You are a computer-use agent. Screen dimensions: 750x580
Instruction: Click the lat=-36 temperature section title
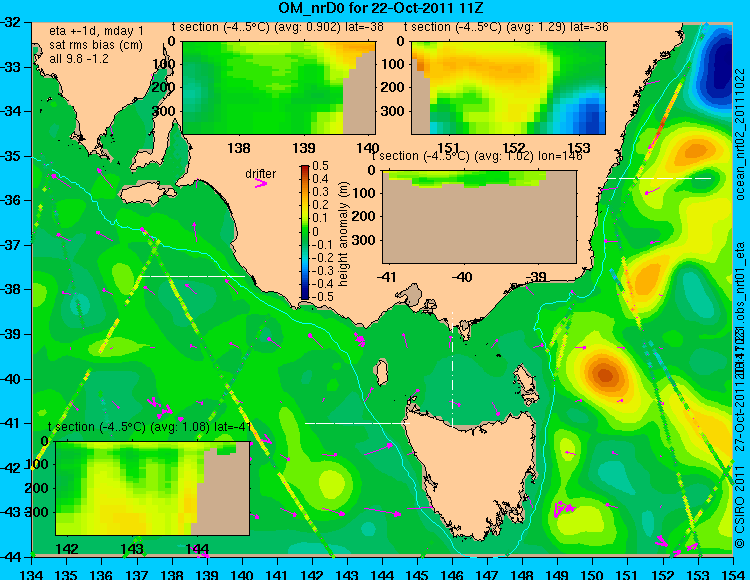[x=506, y=27]
